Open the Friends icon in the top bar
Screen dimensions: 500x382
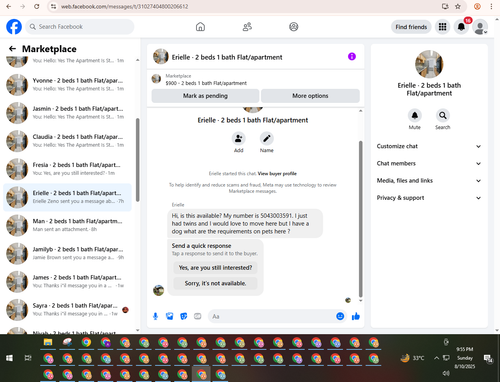tap(247, 27)
